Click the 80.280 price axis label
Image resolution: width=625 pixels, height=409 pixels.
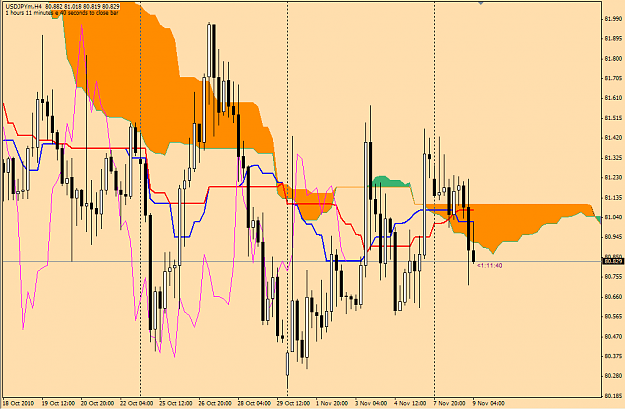(x=613, y=376)
